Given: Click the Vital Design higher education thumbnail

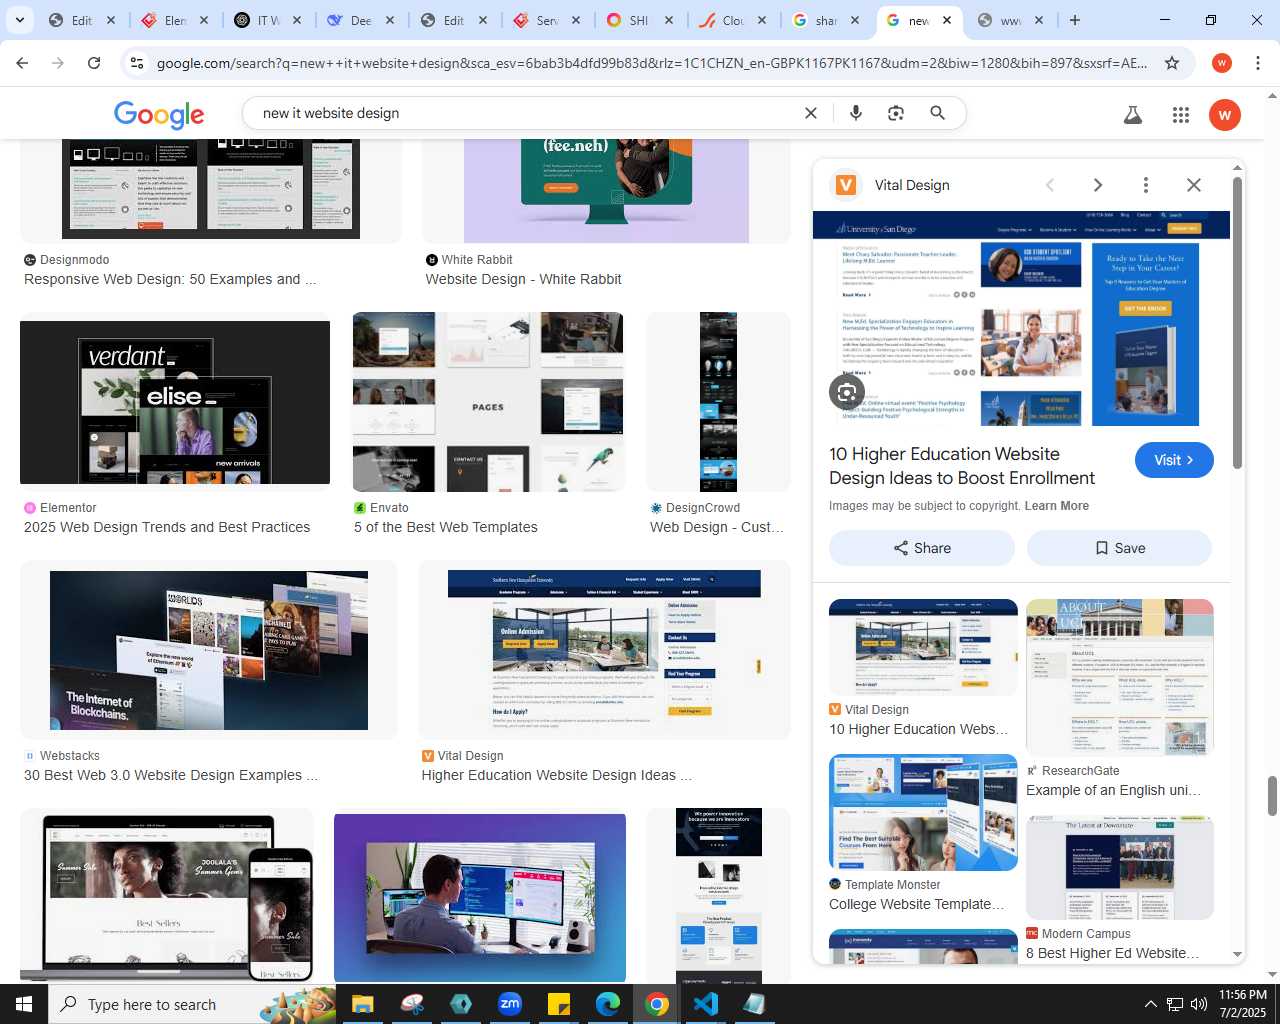Looking at the screenshot, I should click(604, 651).
